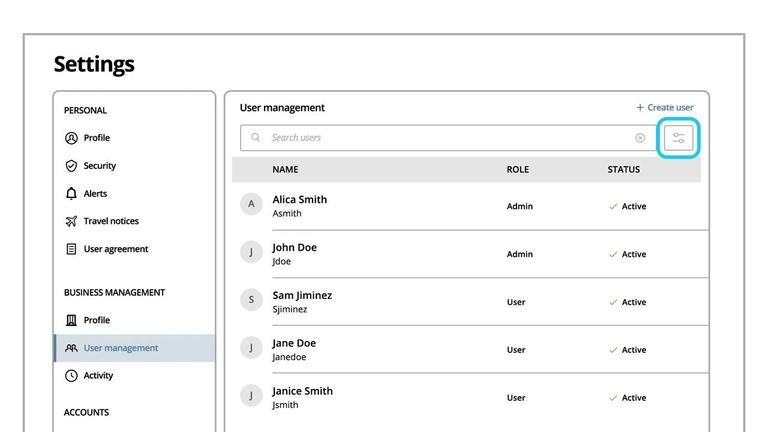Open the Activity section
Viewport: 768px width, 432px height.
[x=98, y=376]
